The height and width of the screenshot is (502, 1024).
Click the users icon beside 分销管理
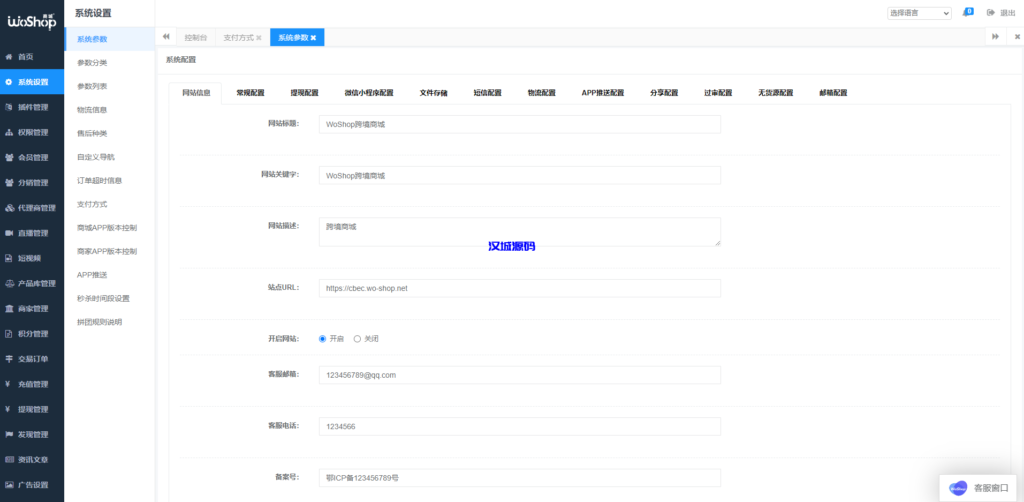(x=8, y=183)
